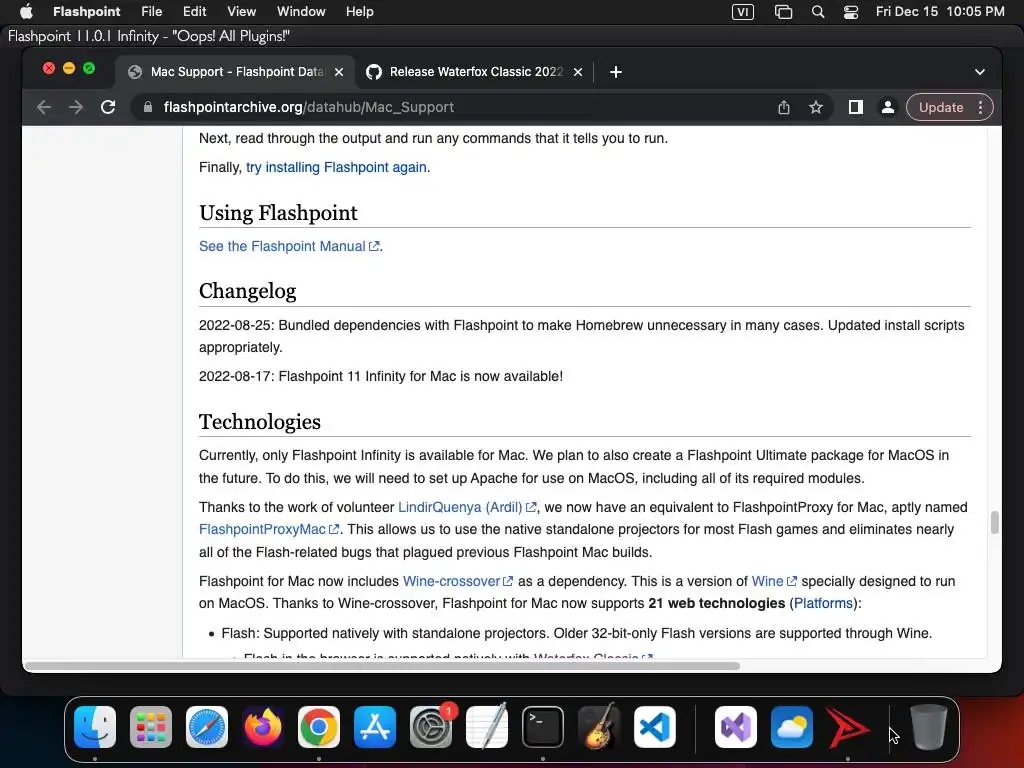Bookmark this page with the star
Screen dimensions: 1024x768
click(x=816, y=107)
